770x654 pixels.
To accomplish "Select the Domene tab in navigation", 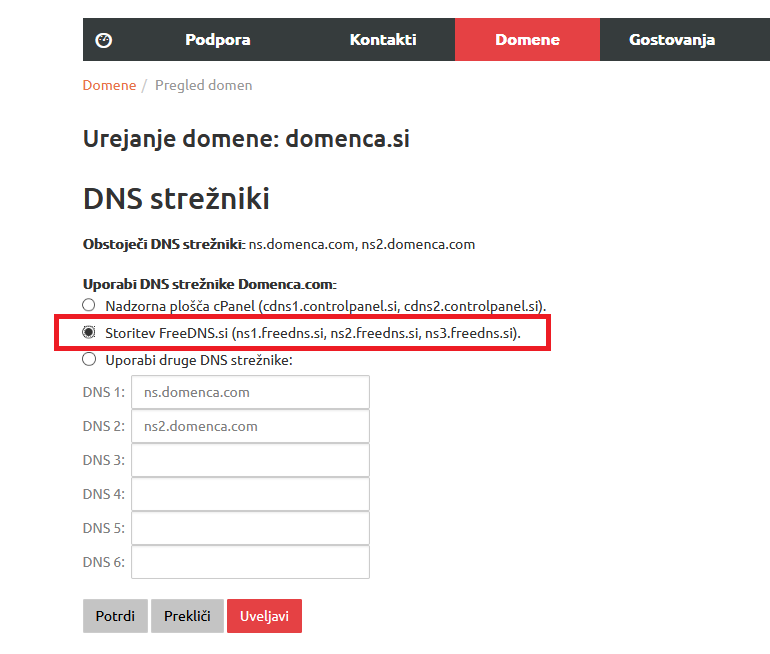I will [527, 40].
